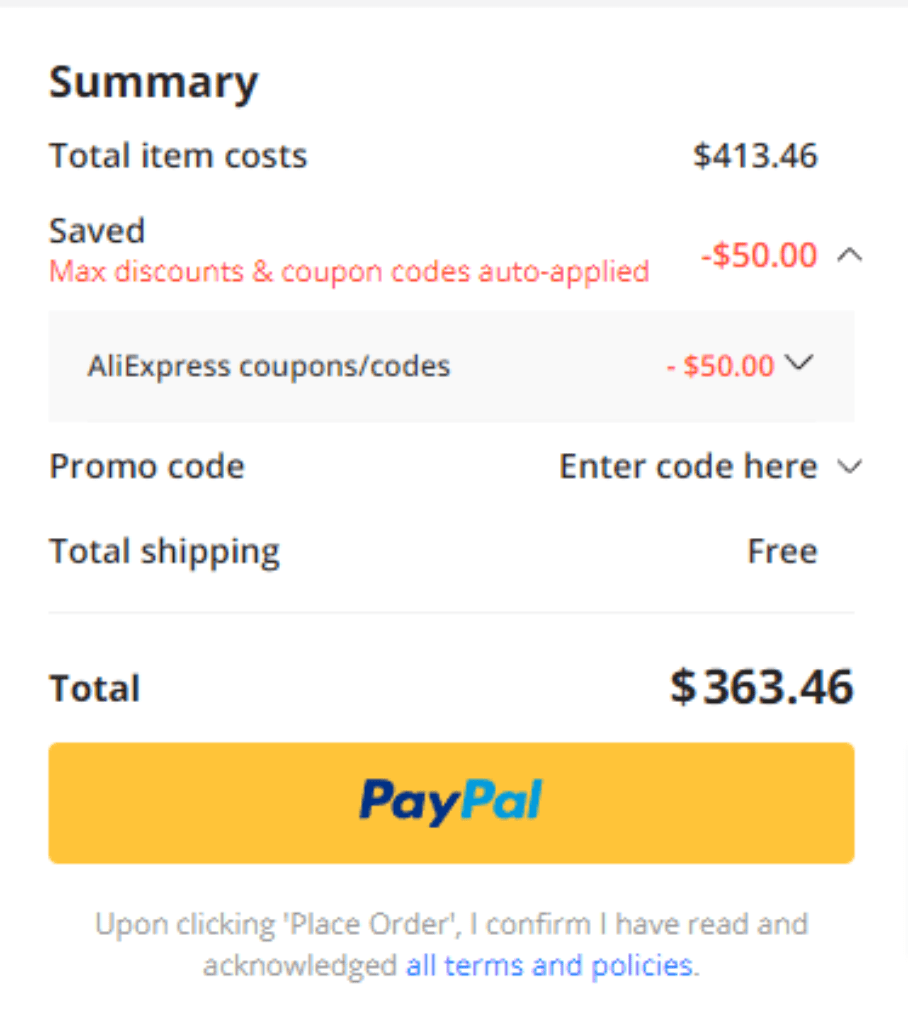This screenshot has height=1024, width=908.
Task: Collapse the Saved section up chevron
Action: [x=850, y=255]
